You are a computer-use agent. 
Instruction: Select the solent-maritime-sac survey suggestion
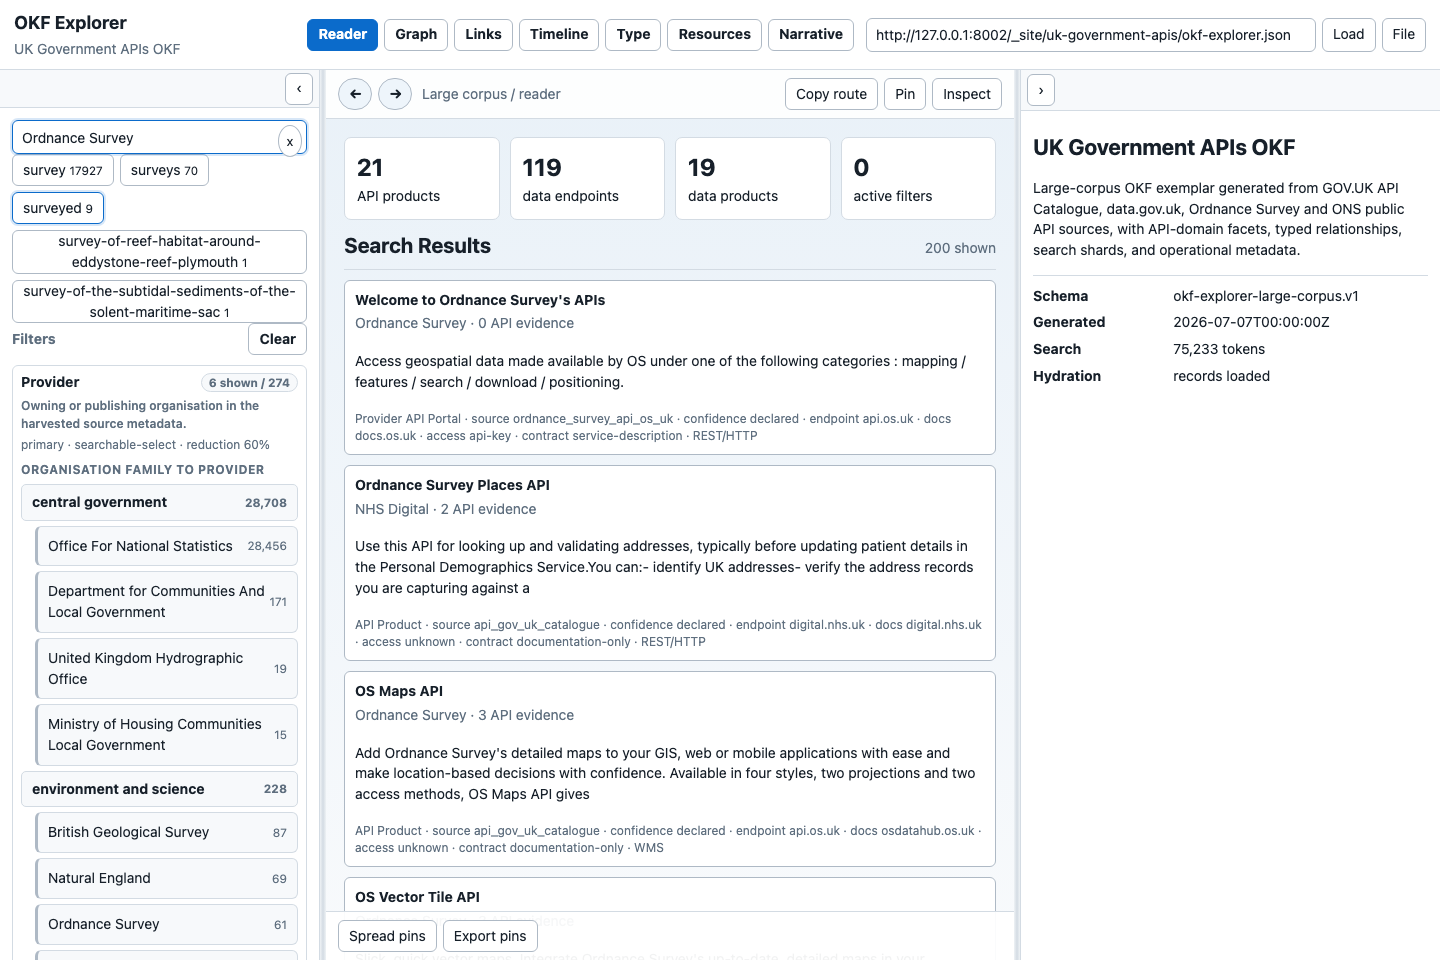(159, 302)
